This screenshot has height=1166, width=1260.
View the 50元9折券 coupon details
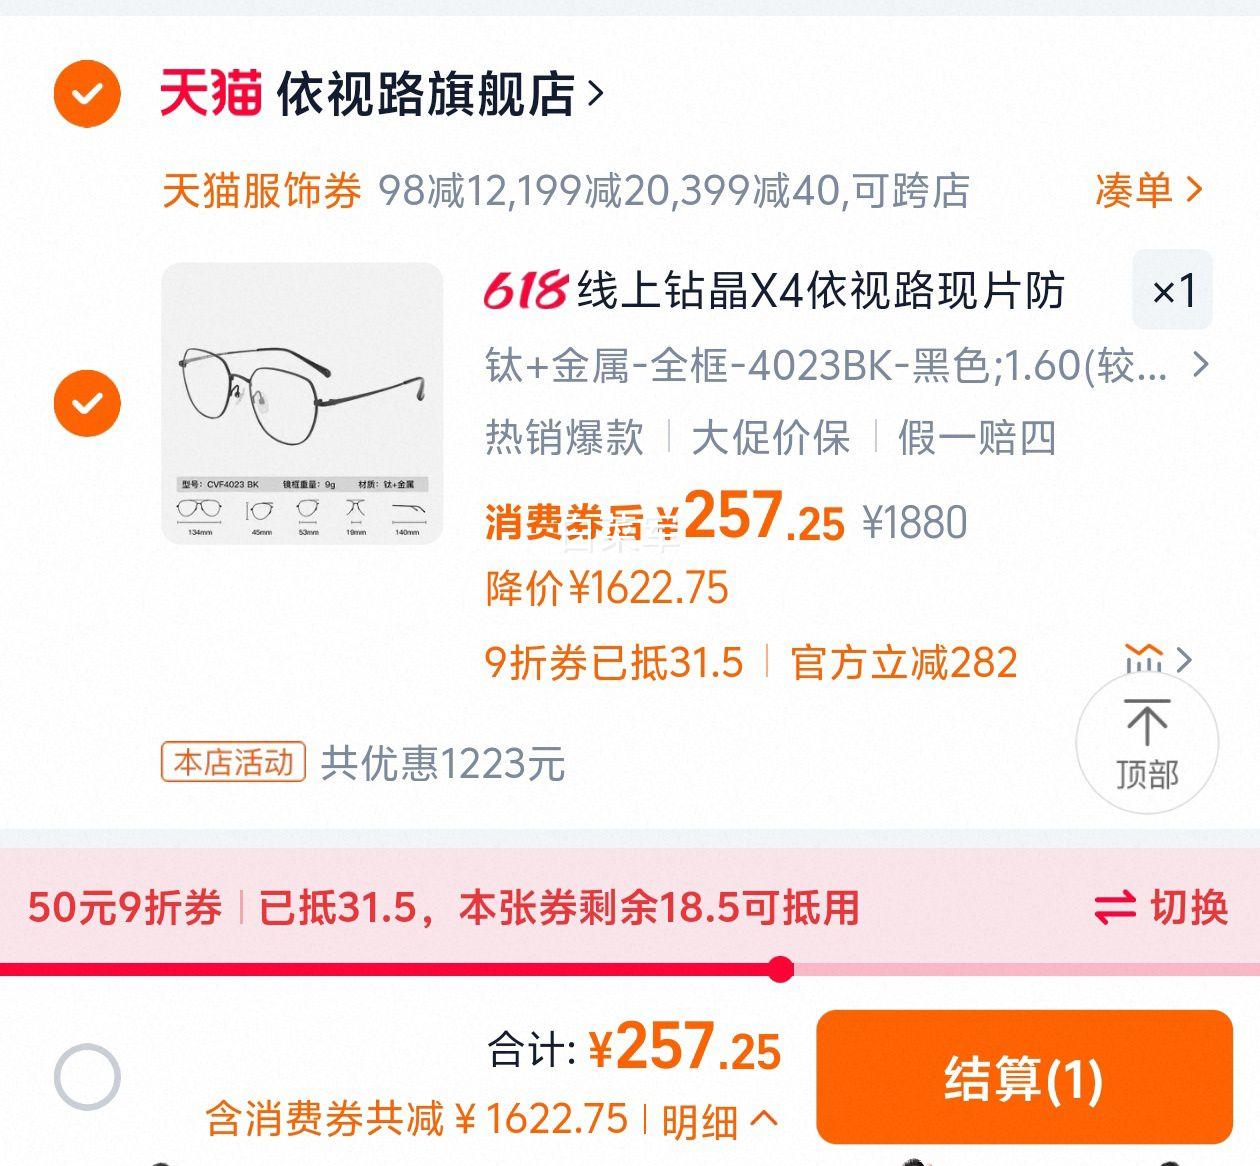125,908
